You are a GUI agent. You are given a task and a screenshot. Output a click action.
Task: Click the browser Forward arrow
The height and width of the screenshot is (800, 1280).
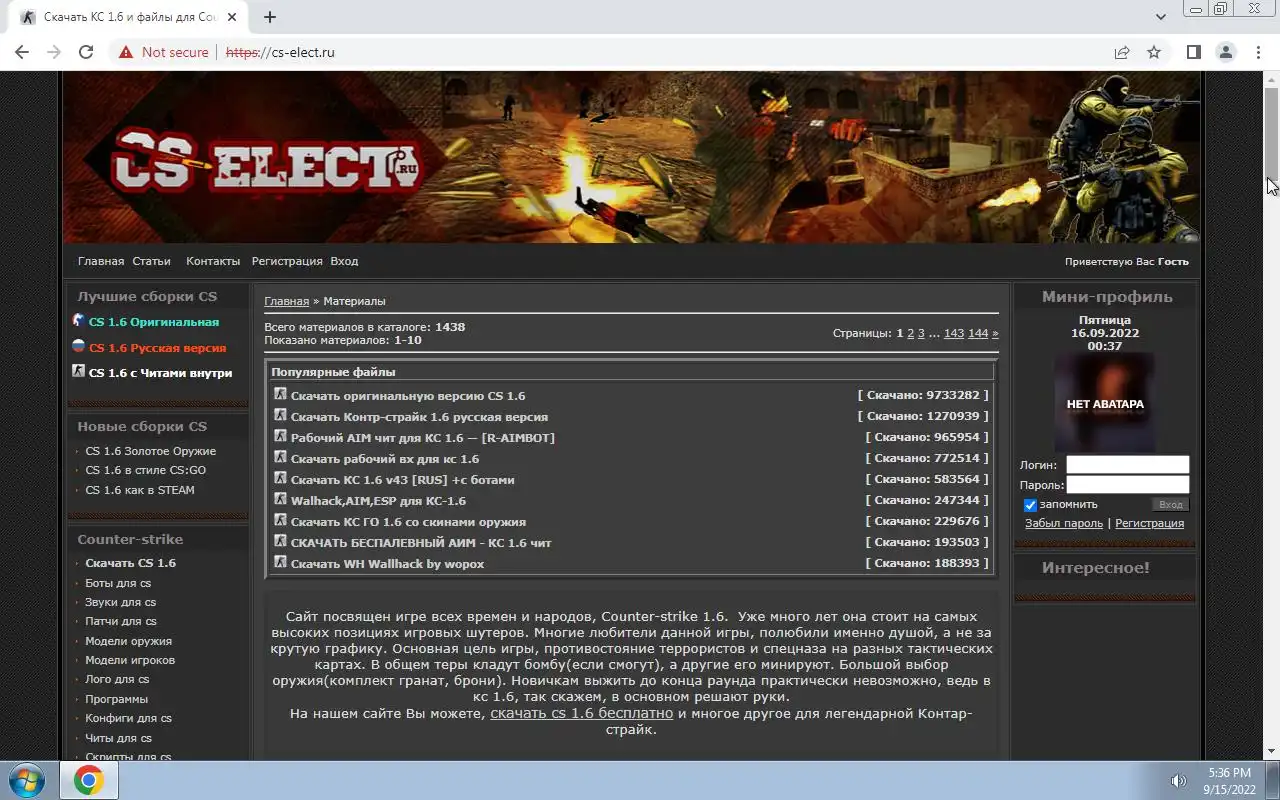[54, 52]
